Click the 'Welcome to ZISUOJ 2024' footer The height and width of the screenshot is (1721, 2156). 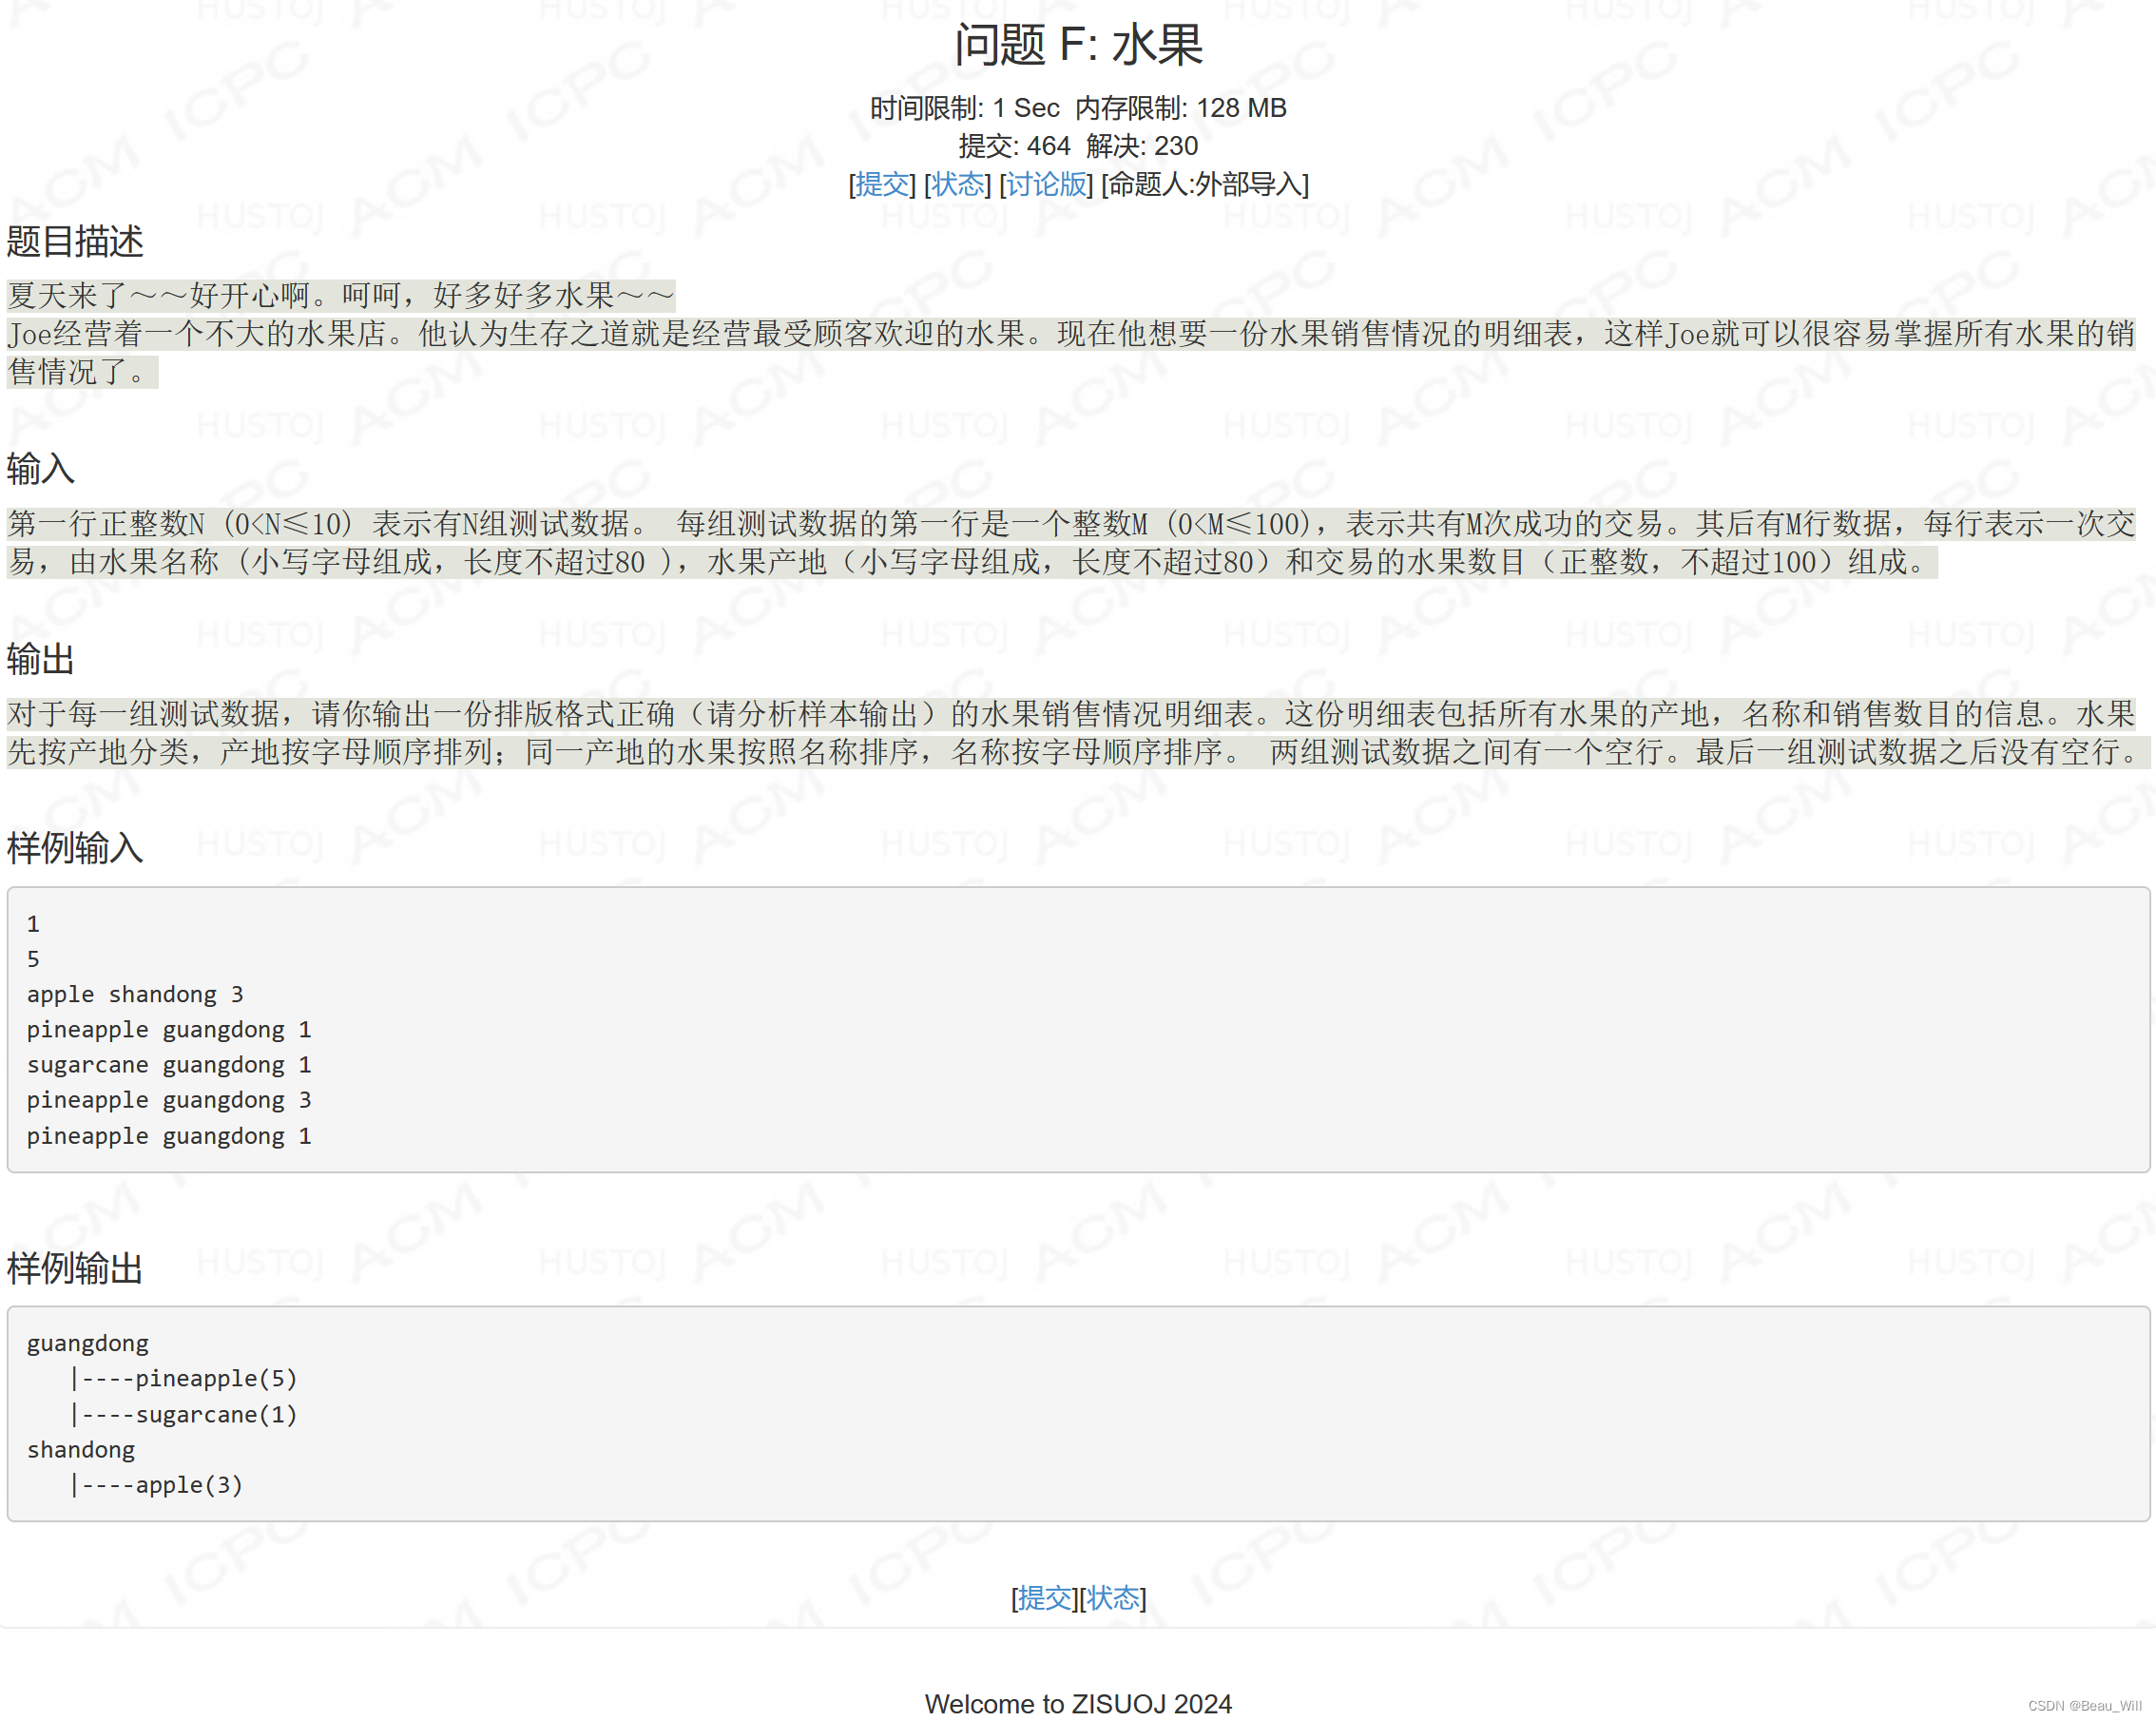1078,1703
